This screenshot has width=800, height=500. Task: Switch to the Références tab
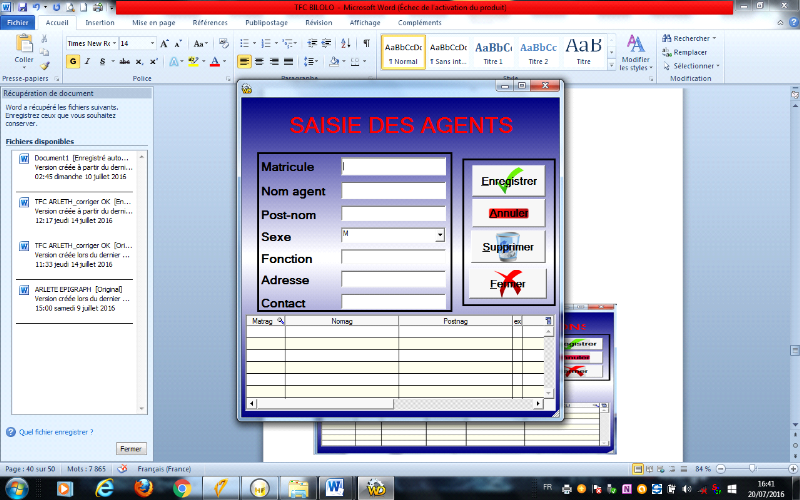click(x=210, y=22)
